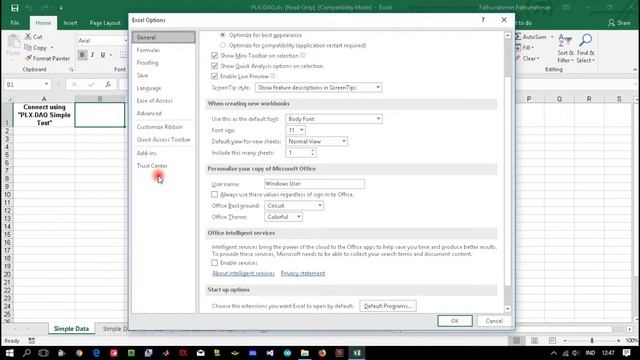Open Office Background dropdown showing Circuit

click(294, 206)
